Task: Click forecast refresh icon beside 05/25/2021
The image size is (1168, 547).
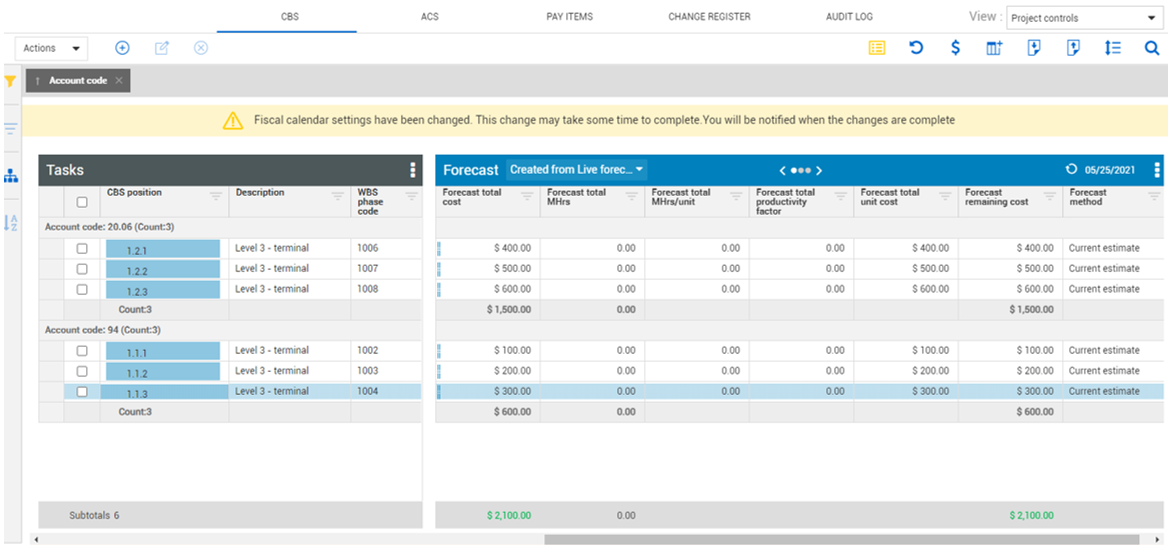Action: click(1071, 170)
